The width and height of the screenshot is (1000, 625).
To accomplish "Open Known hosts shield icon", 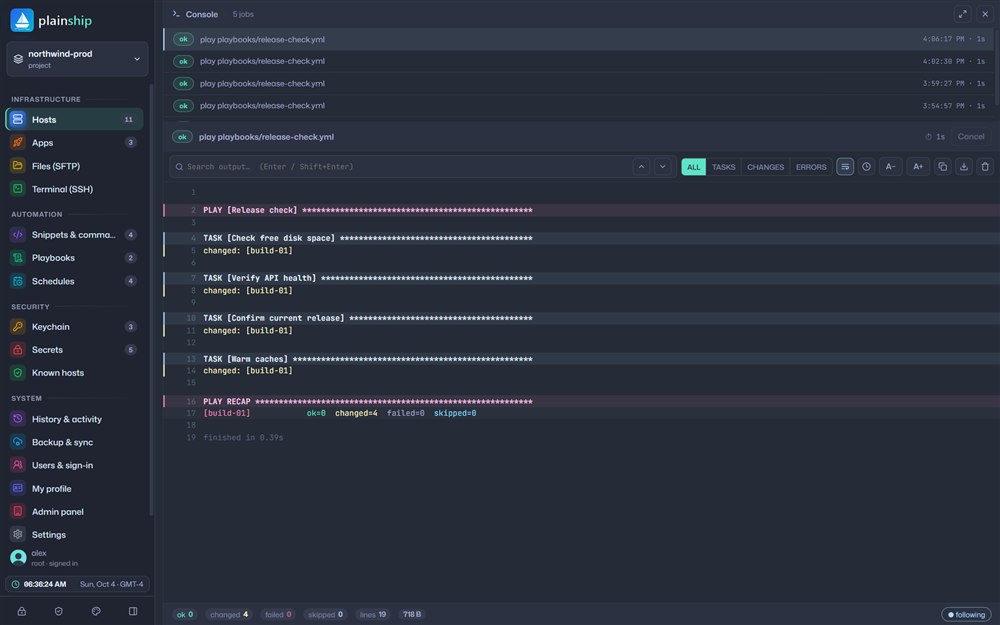I will [x=18, y=373].
